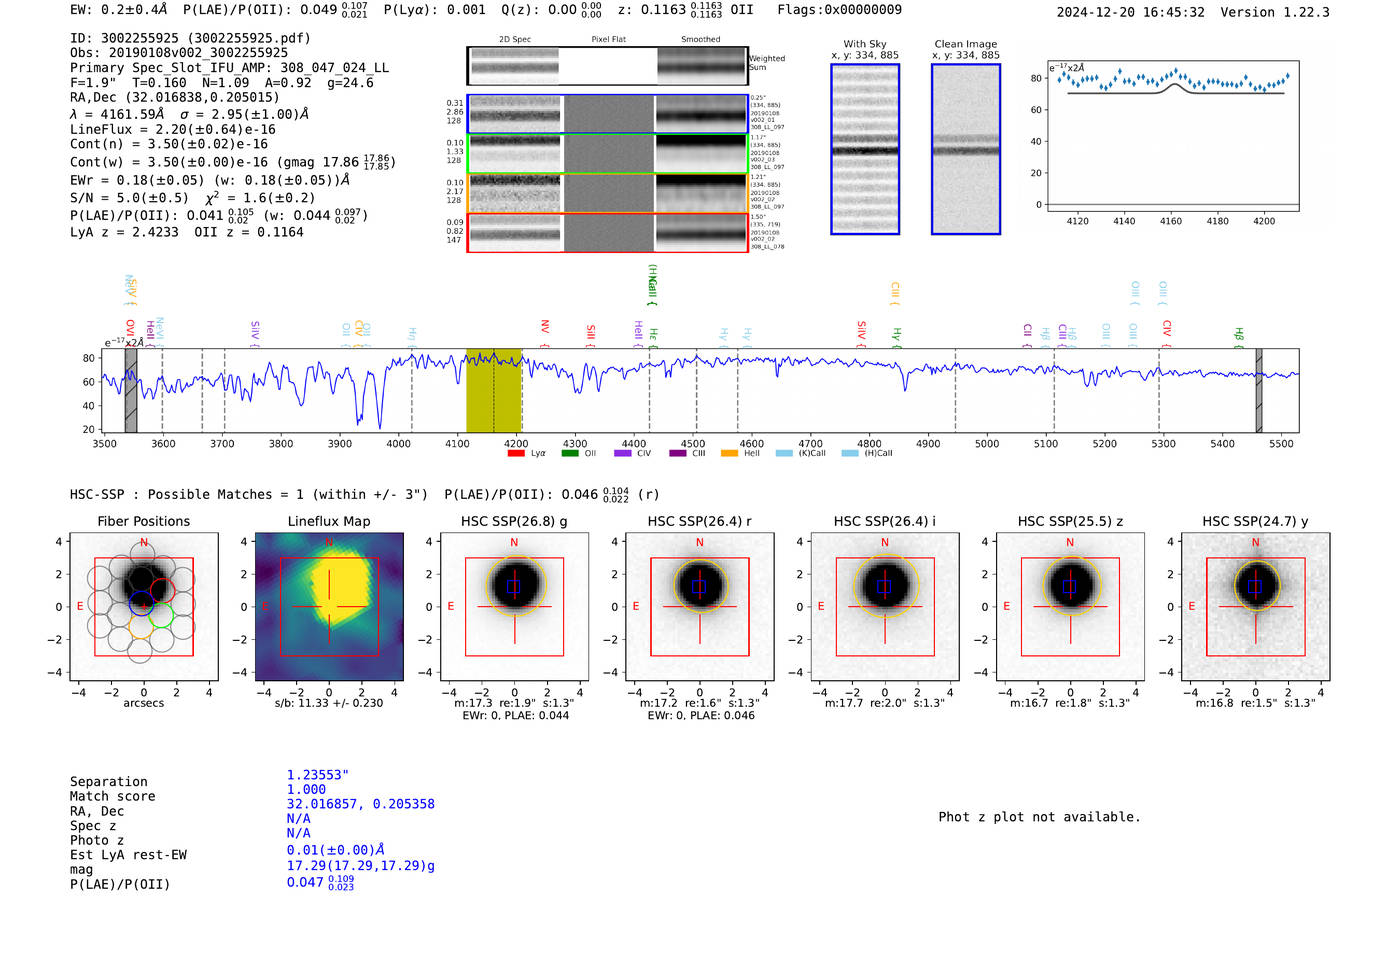Click the Primary Spec_Slot_IFU_AMP line

tap(230, 67)
